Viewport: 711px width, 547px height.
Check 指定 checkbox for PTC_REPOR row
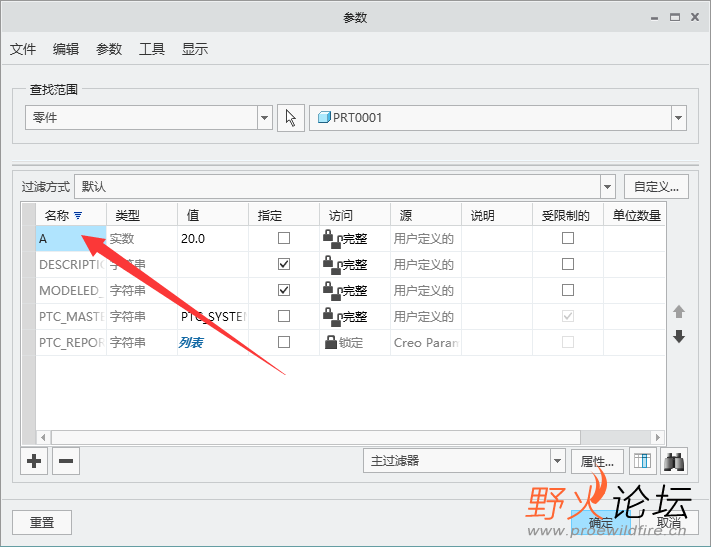284,342
